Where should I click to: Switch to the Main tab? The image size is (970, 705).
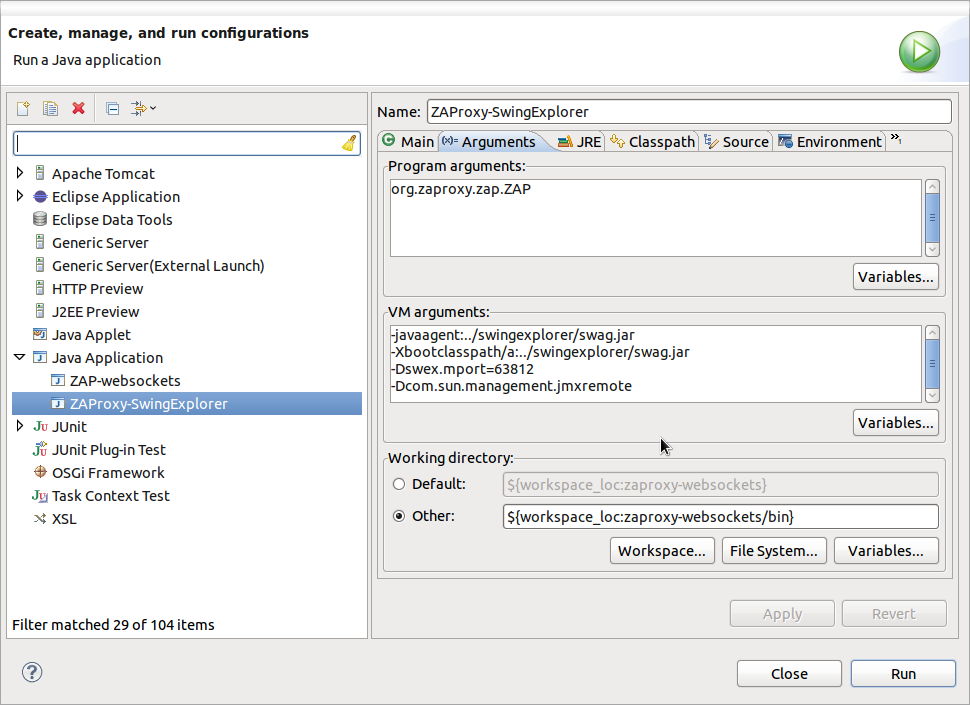coord(408,142)
